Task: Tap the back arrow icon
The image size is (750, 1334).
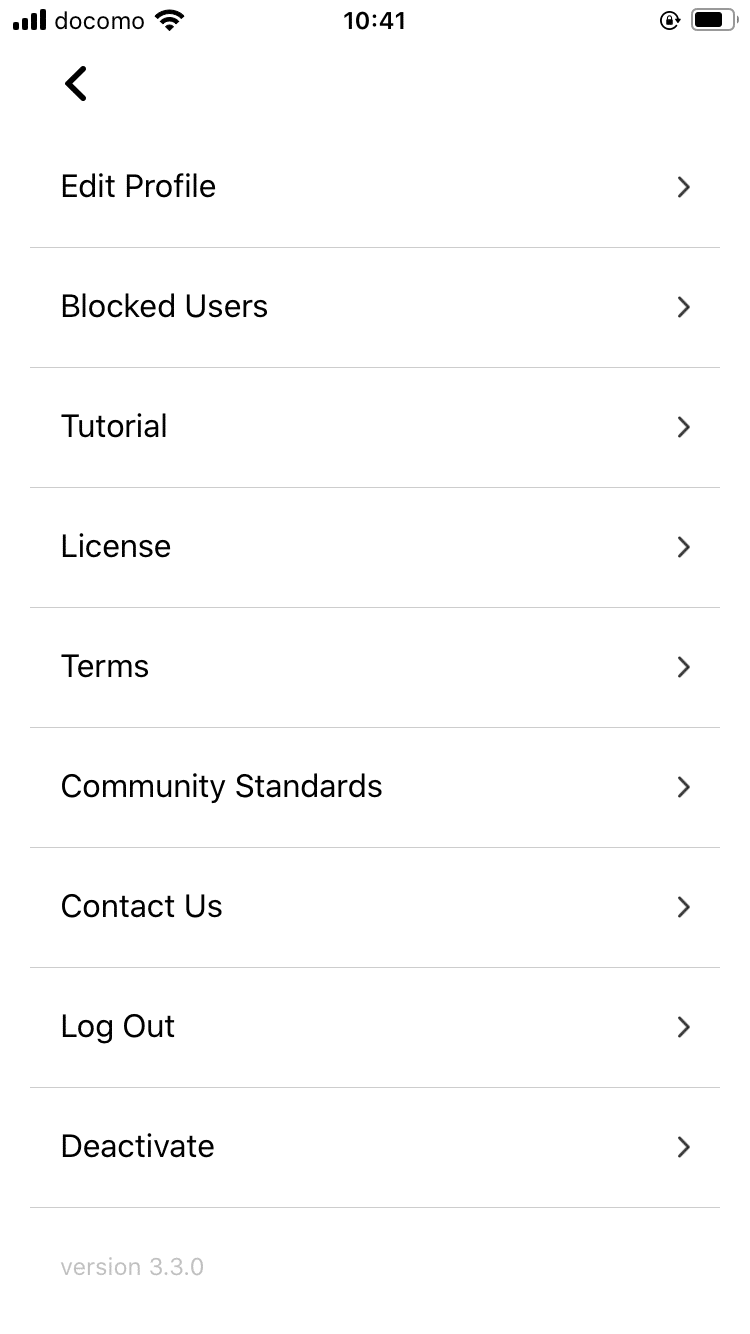Action: coord(76,84)
